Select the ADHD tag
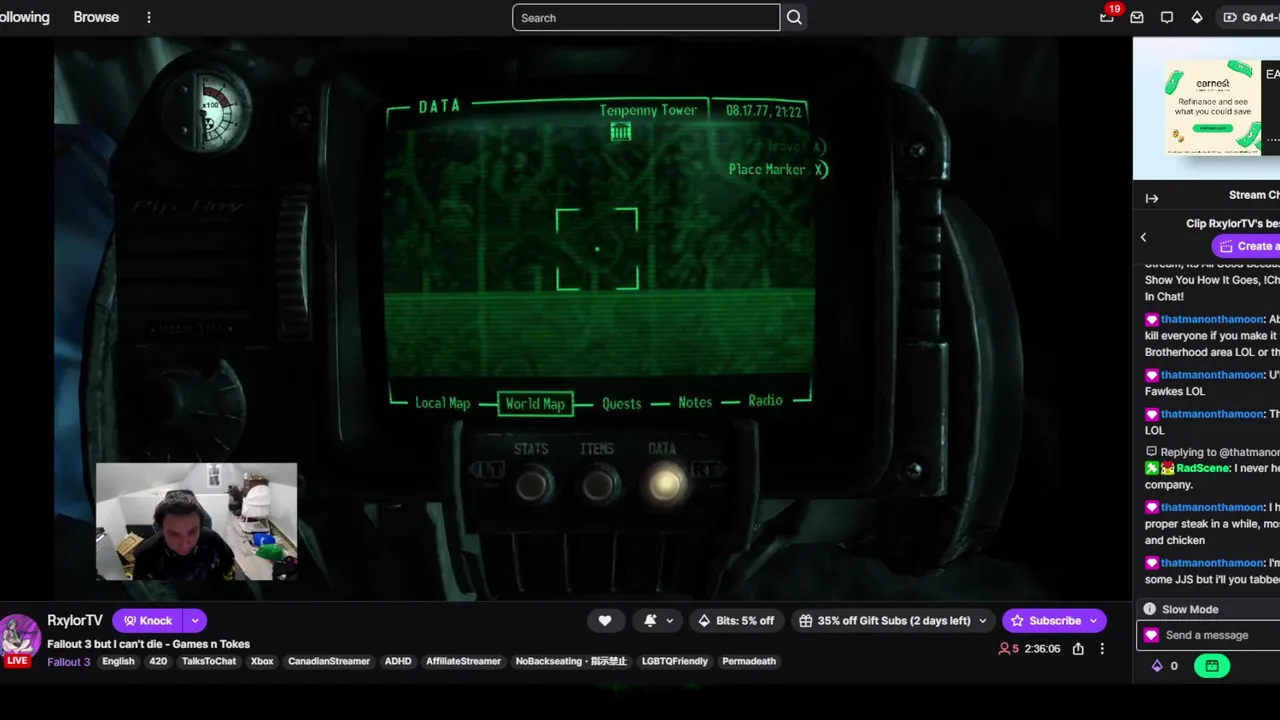This screenshot has width=1280, height=720. [398, 662]
